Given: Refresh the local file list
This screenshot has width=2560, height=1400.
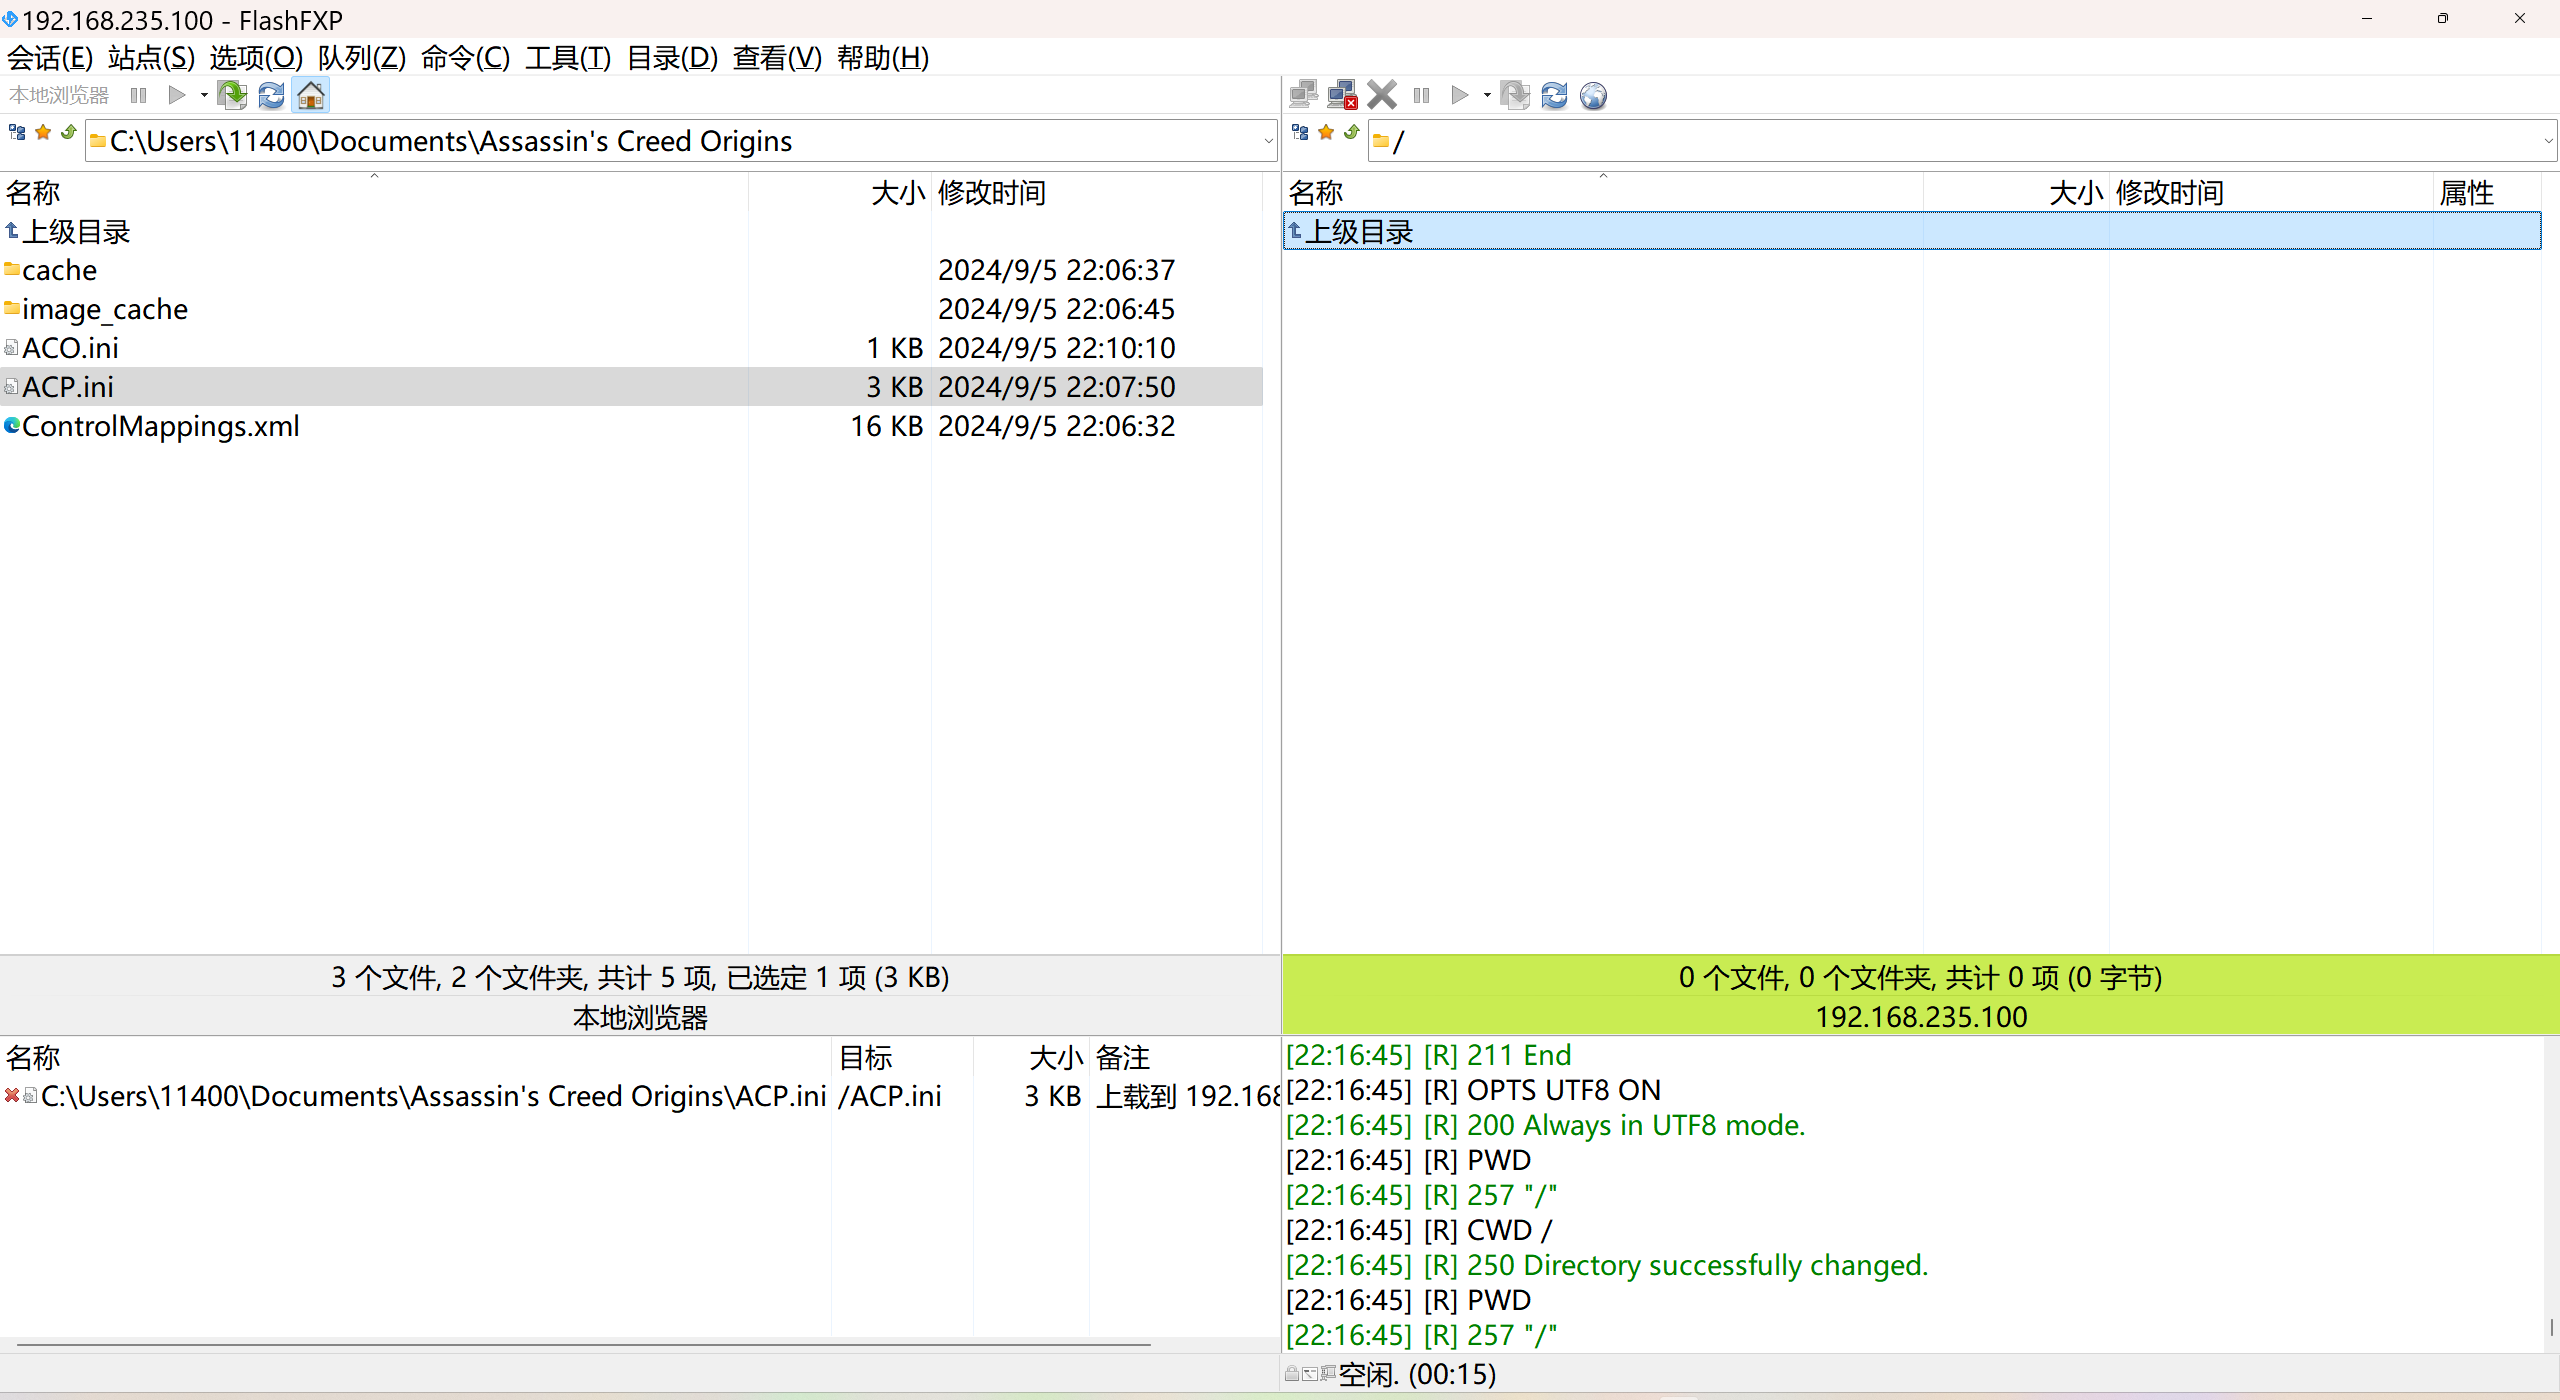Looking at the screenshot, I should 271,95.
